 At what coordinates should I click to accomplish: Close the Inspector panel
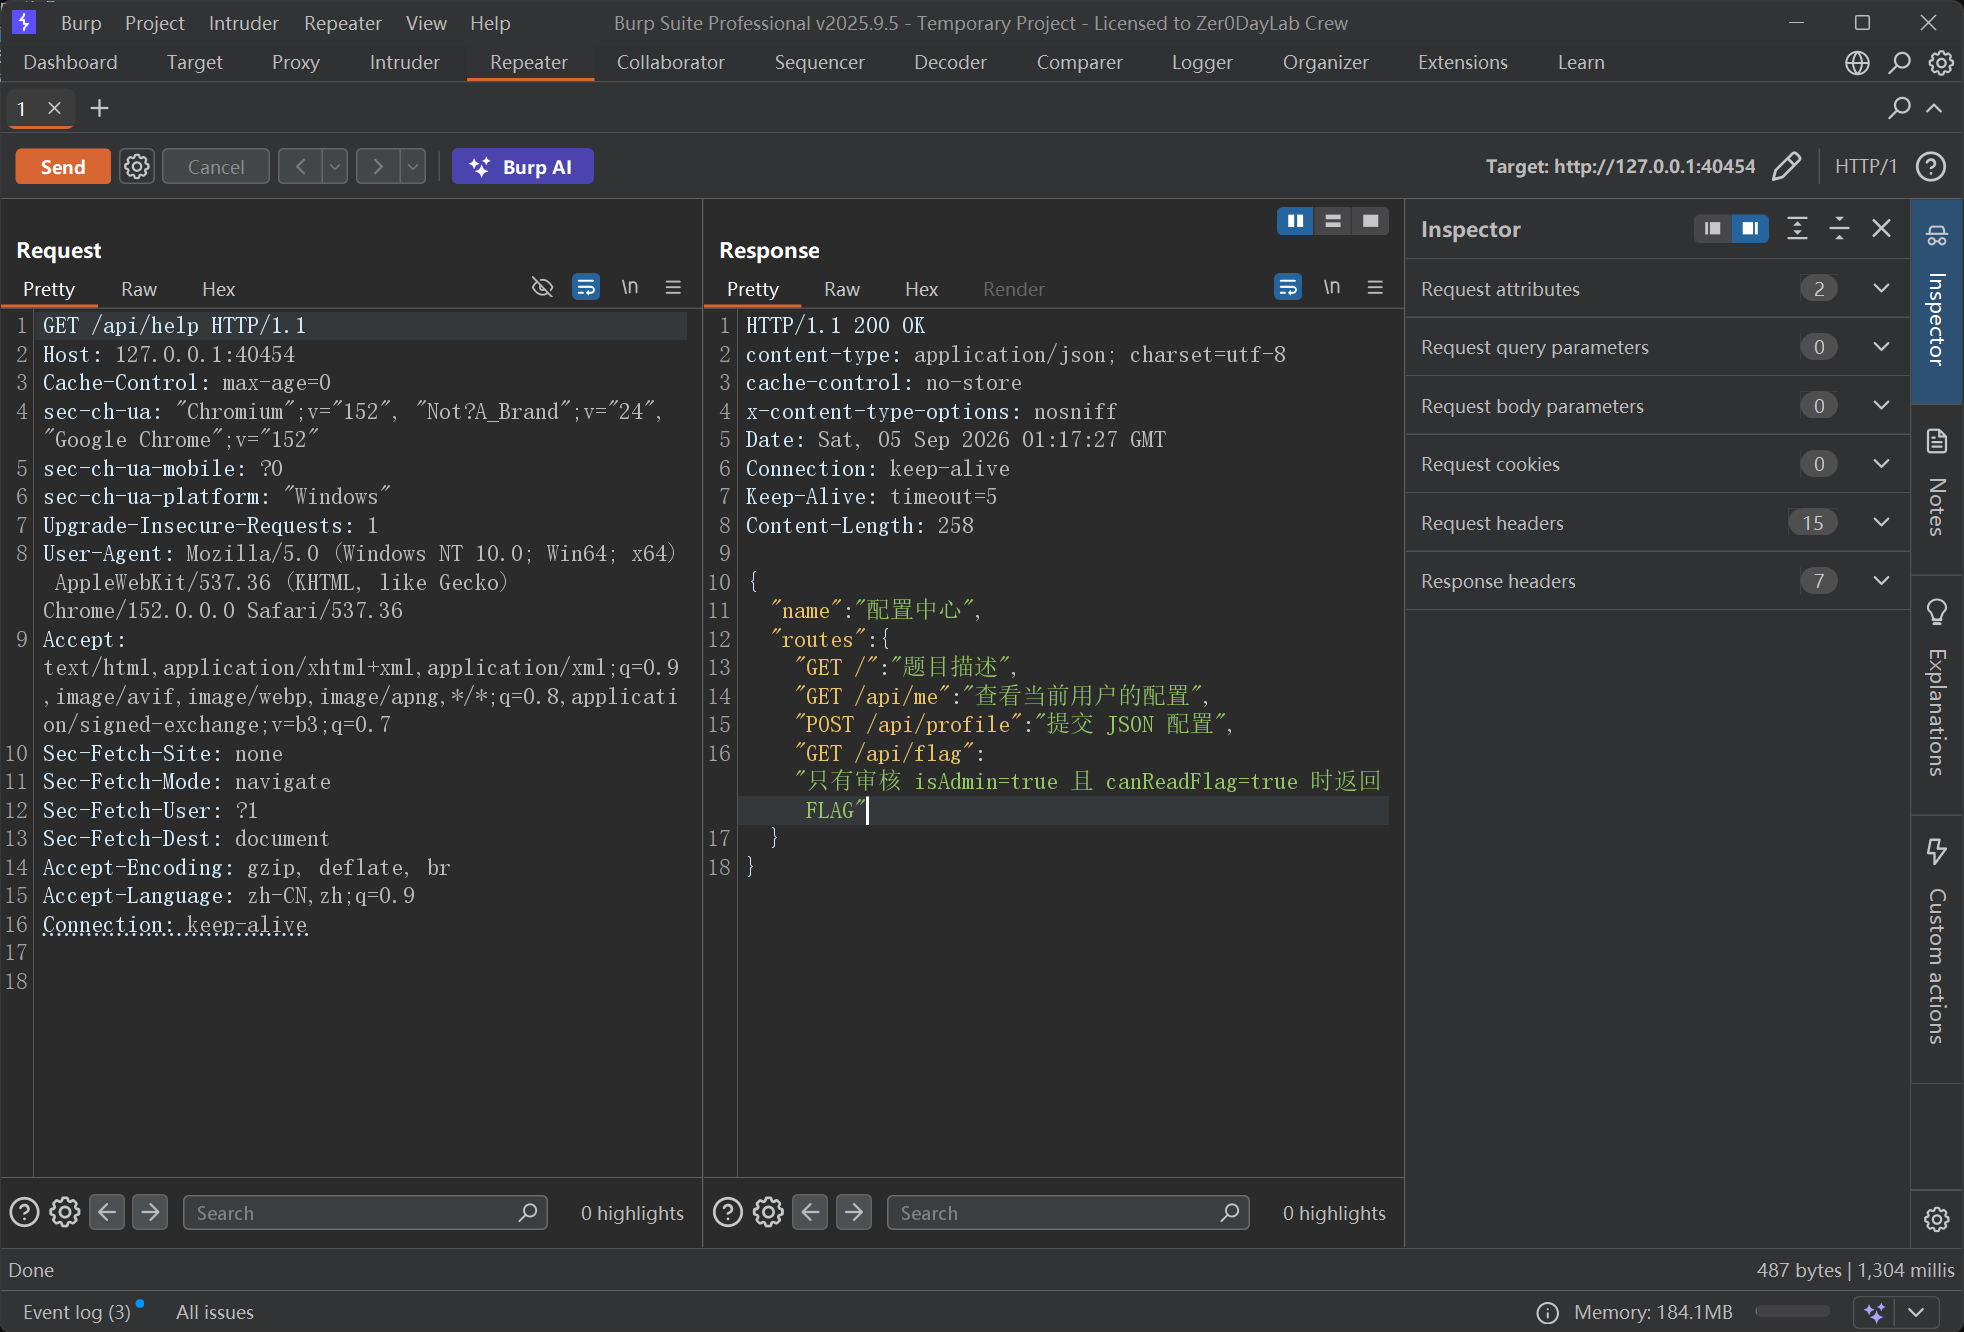pyautogui.click(x=1881, y=228)
